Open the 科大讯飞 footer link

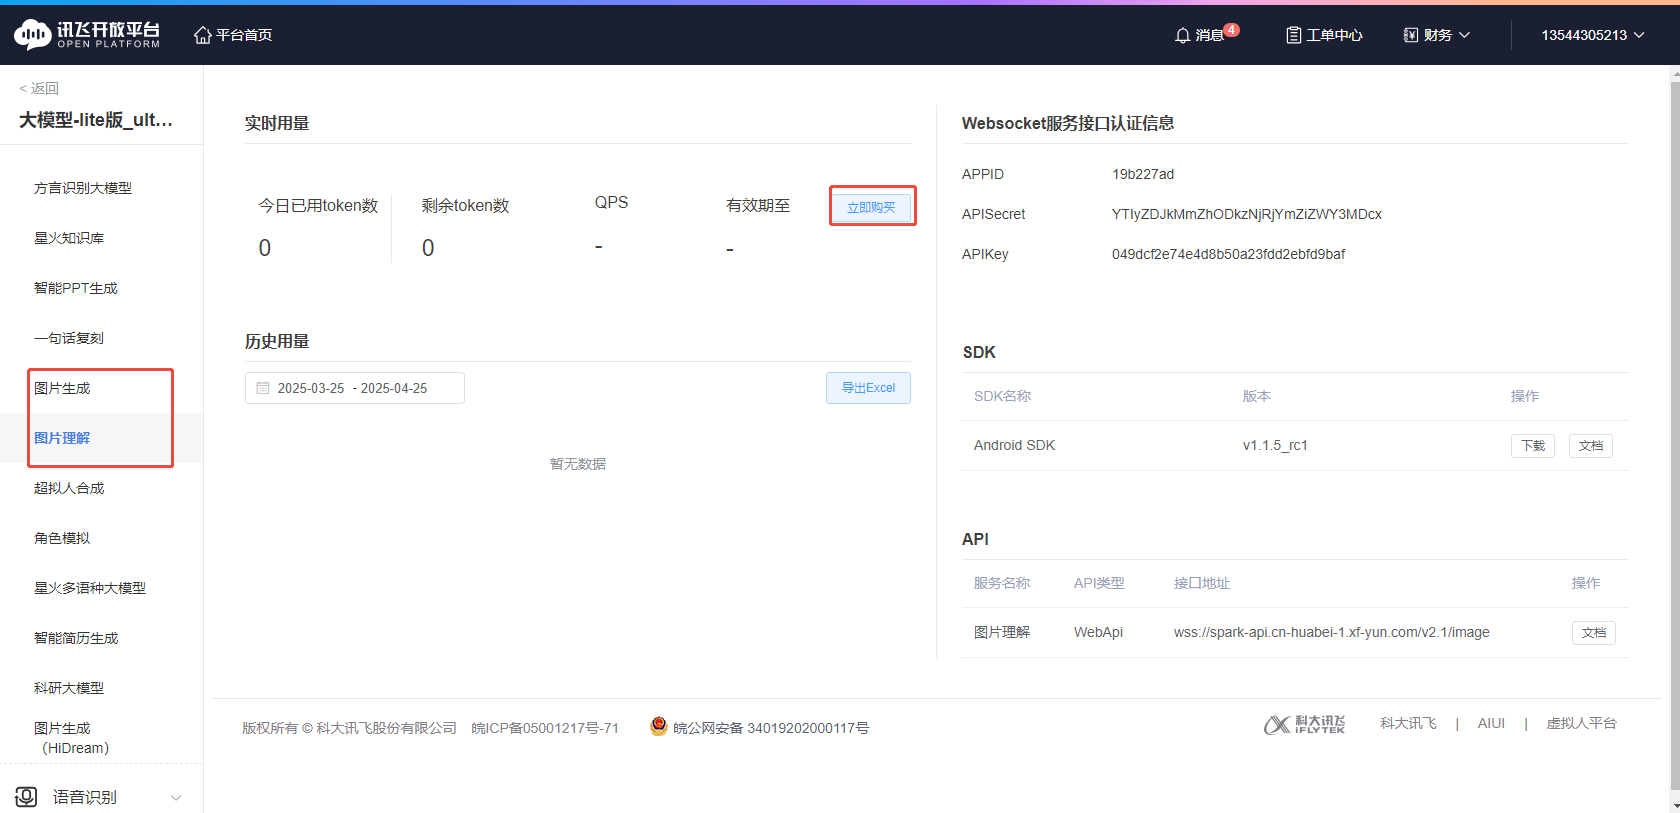pos(1408,723)
